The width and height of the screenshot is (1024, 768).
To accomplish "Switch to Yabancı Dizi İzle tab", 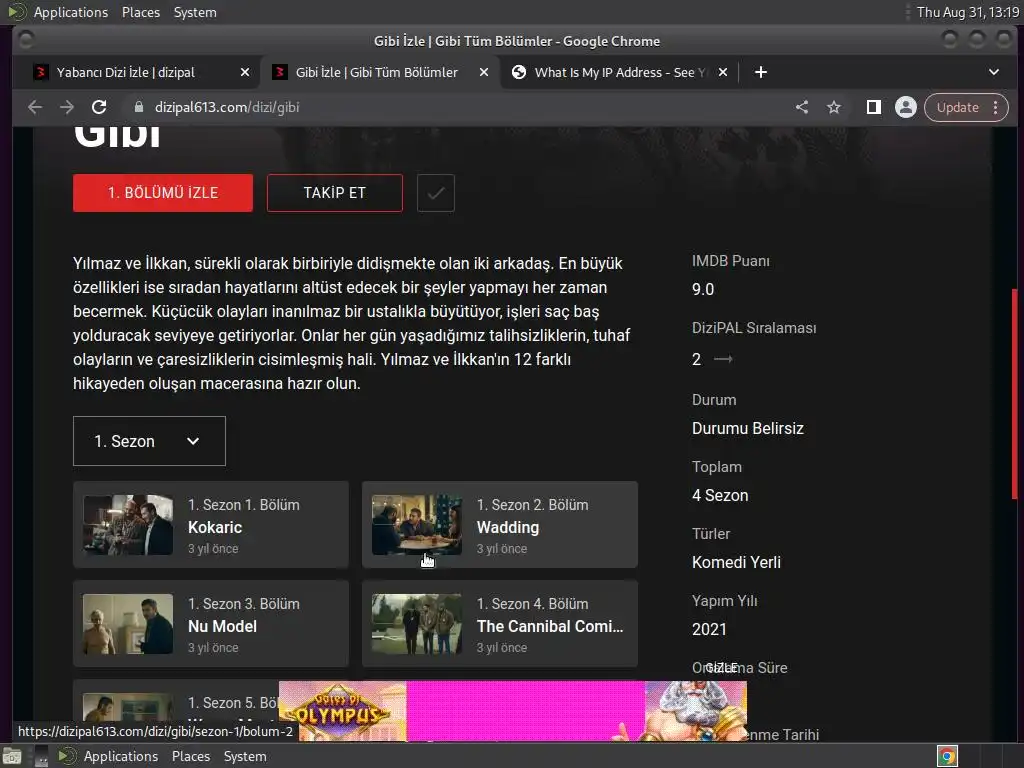I will (x=140, y=72).
